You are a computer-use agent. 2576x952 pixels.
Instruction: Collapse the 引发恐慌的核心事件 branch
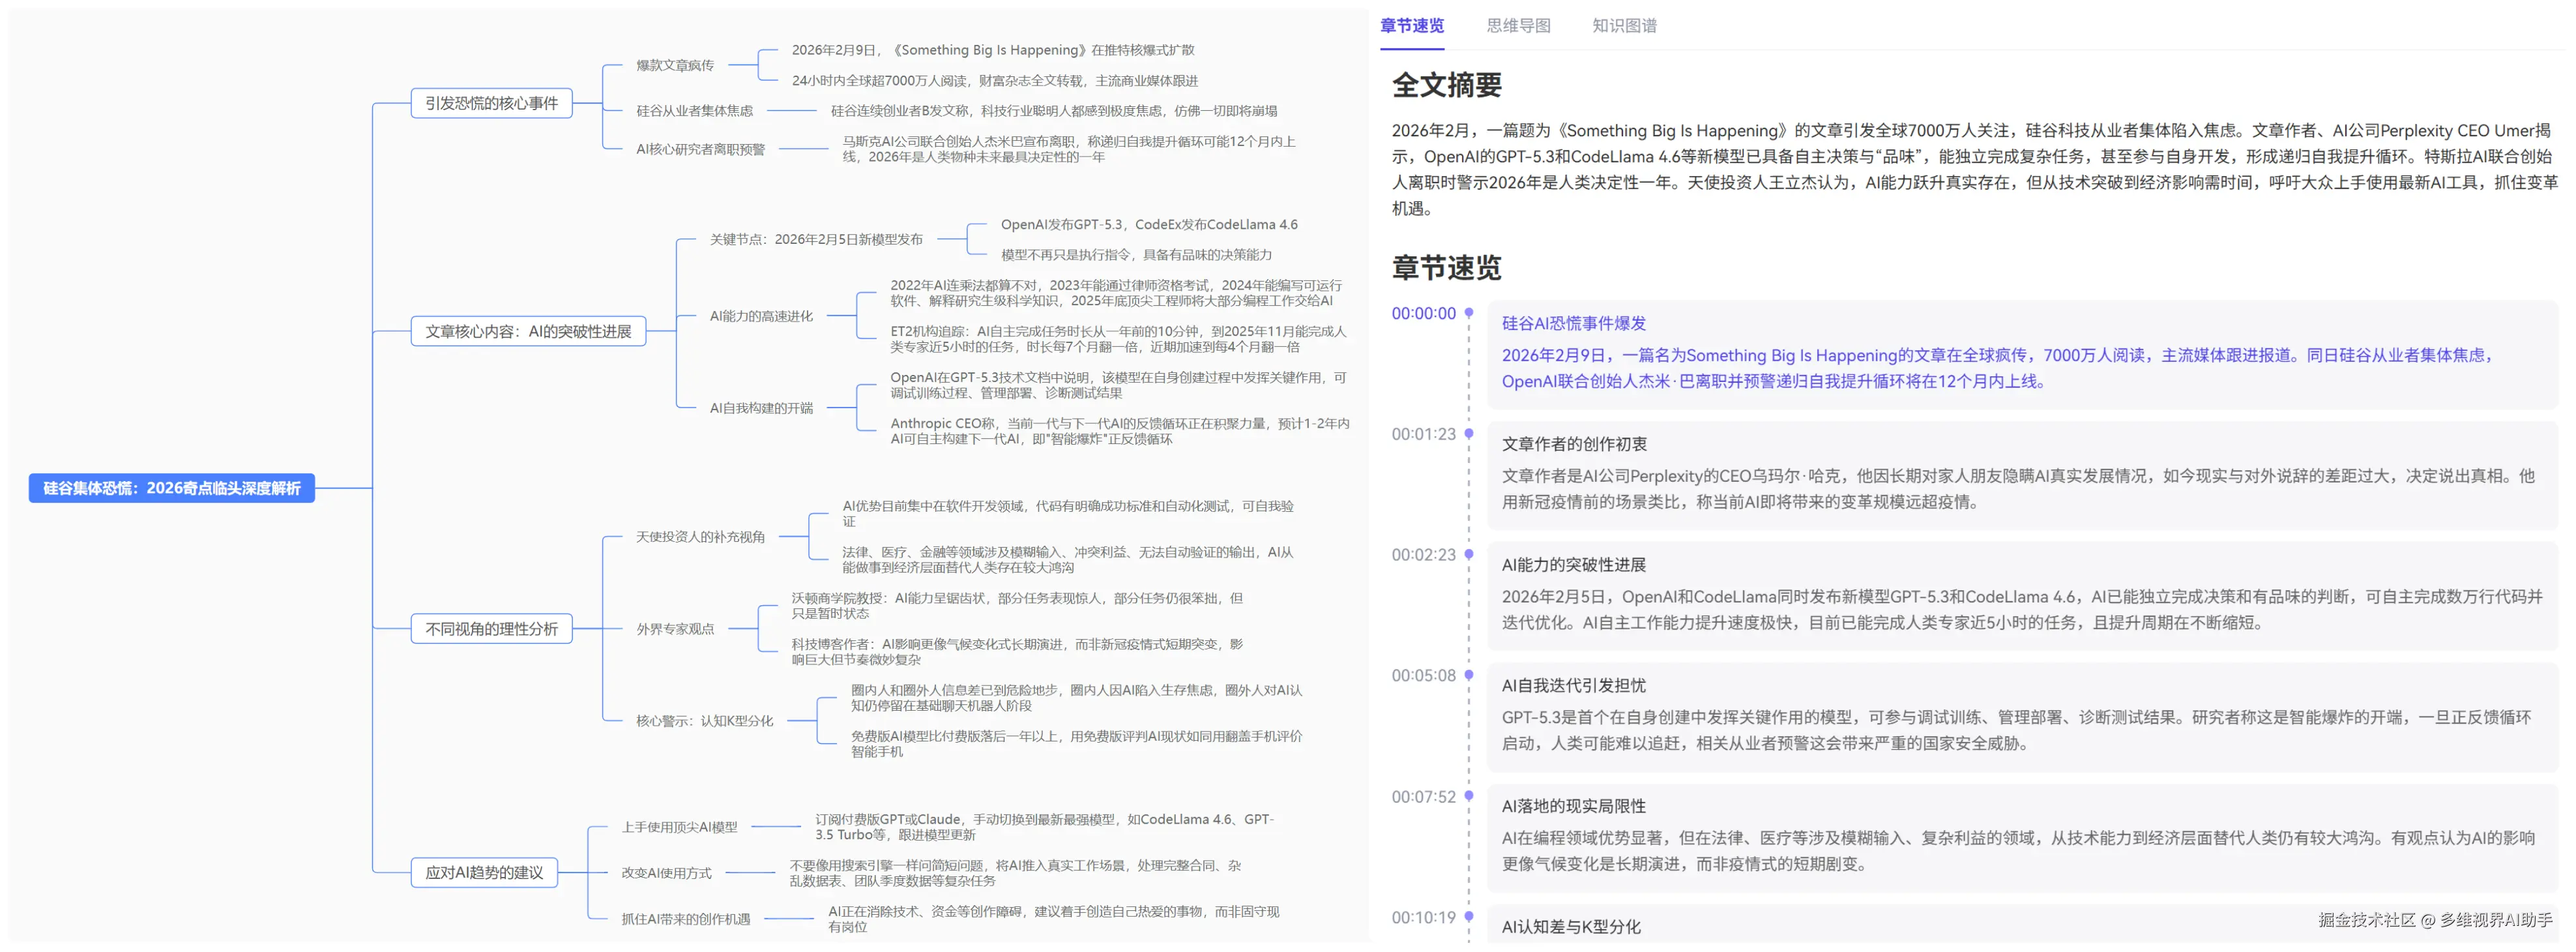[x=492, y=102]
